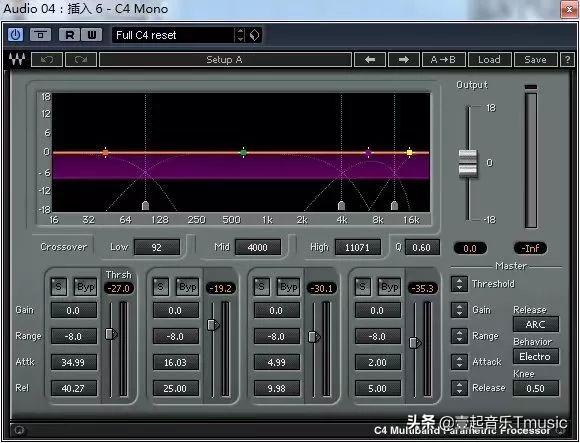580x443 pixels.
Task: Click the Master Range stepper arrows
Action: point(459,336)
